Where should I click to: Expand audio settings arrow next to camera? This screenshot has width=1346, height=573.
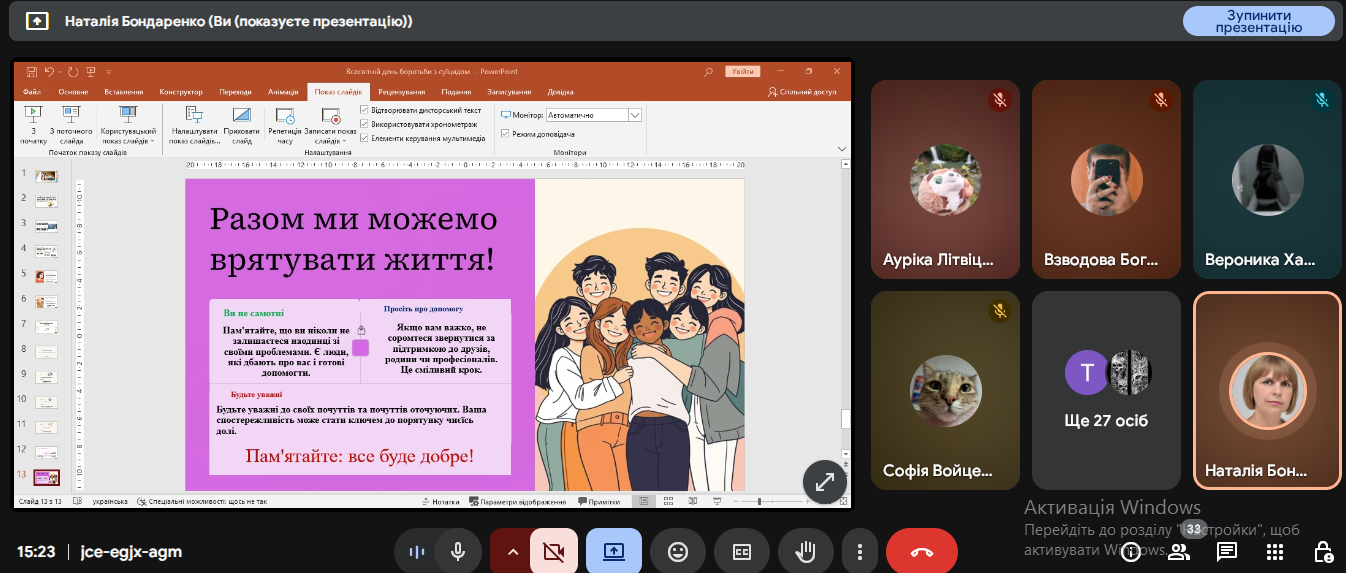tap(512, 551)
